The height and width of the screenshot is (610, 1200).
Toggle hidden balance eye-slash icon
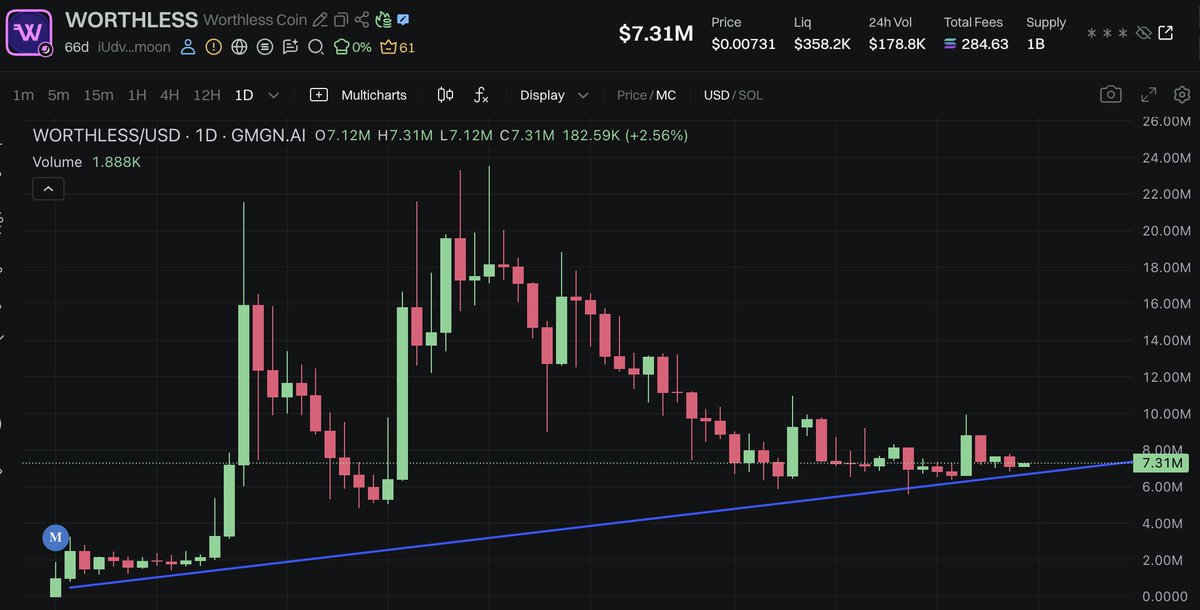(1144, 33)
